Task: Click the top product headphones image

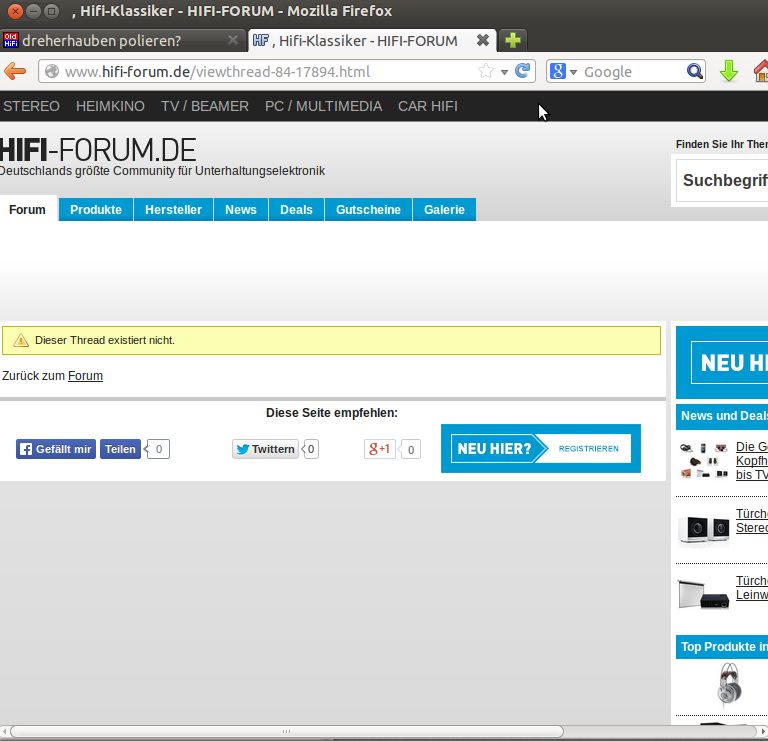Action: pos(729,684)
